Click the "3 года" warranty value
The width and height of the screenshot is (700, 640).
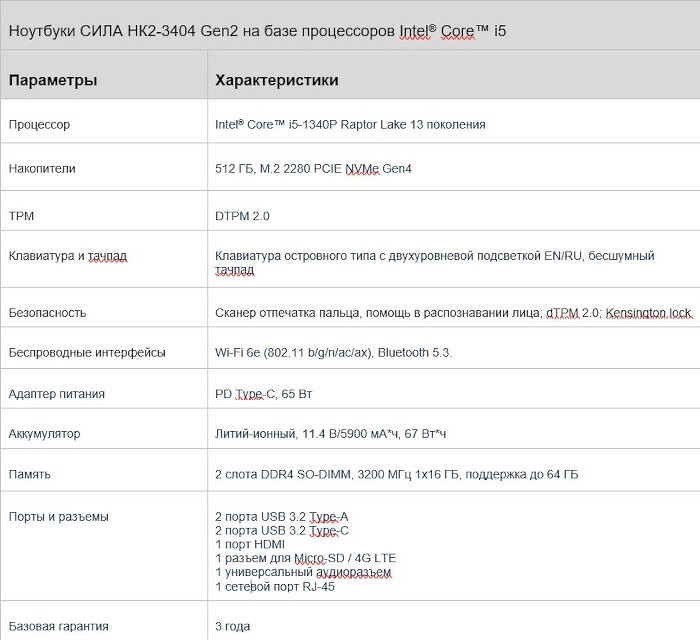(232, 626)
